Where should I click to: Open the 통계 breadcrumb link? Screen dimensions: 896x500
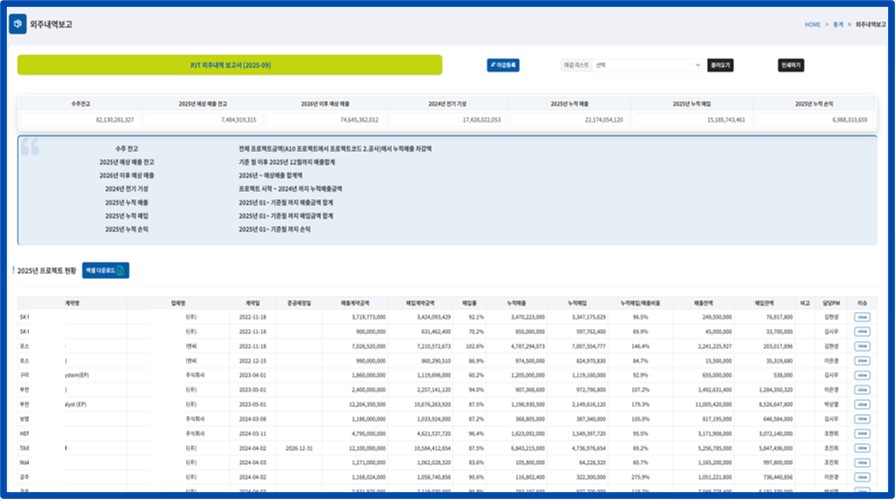(x=837, y=24)
